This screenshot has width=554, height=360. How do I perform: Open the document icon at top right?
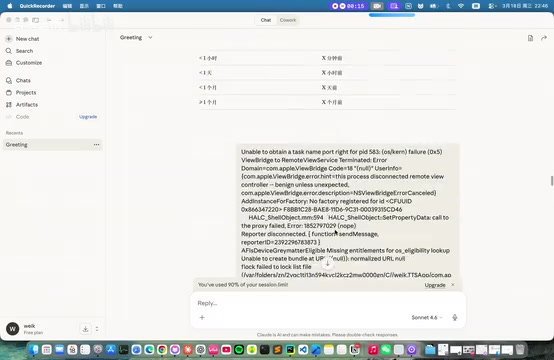point(530,38)
